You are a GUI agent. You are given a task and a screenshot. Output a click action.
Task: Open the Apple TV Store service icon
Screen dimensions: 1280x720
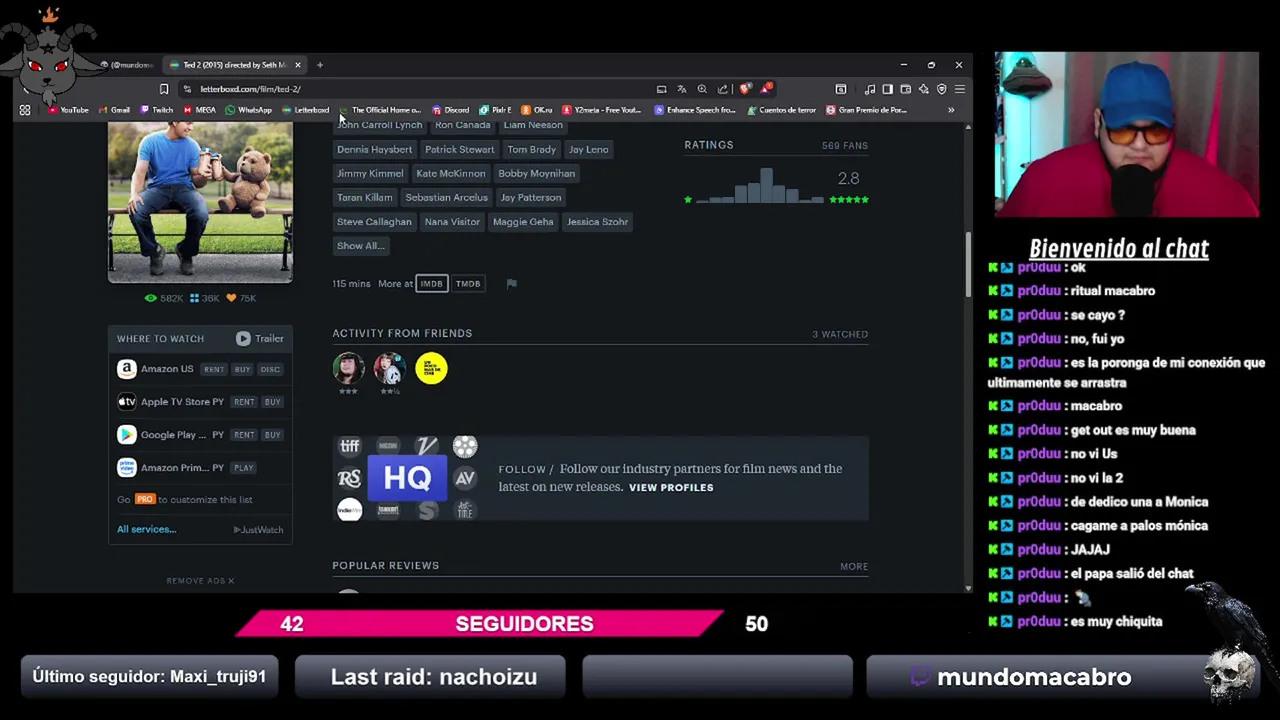pyautogui.click(x=126, y=402)
